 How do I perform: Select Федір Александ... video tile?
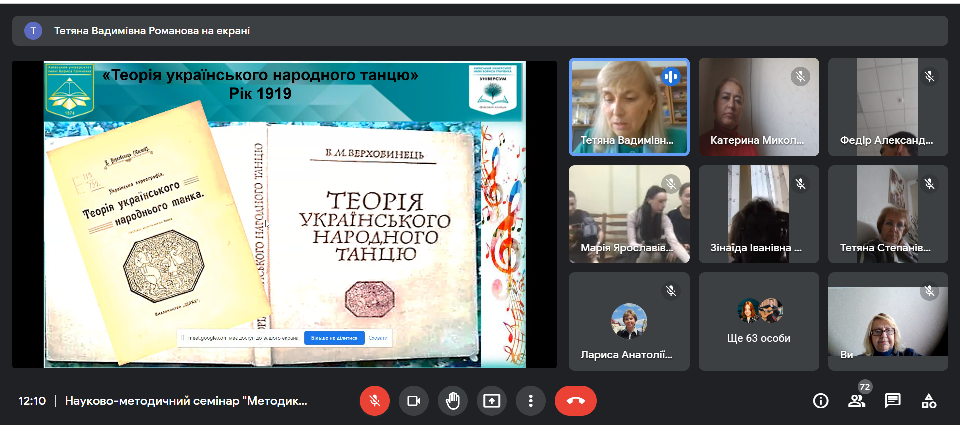[x=888, y=107]
